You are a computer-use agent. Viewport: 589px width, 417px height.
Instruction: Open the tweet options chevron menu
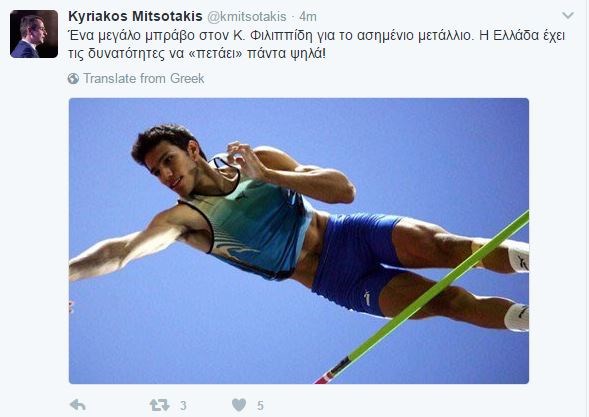568,15
